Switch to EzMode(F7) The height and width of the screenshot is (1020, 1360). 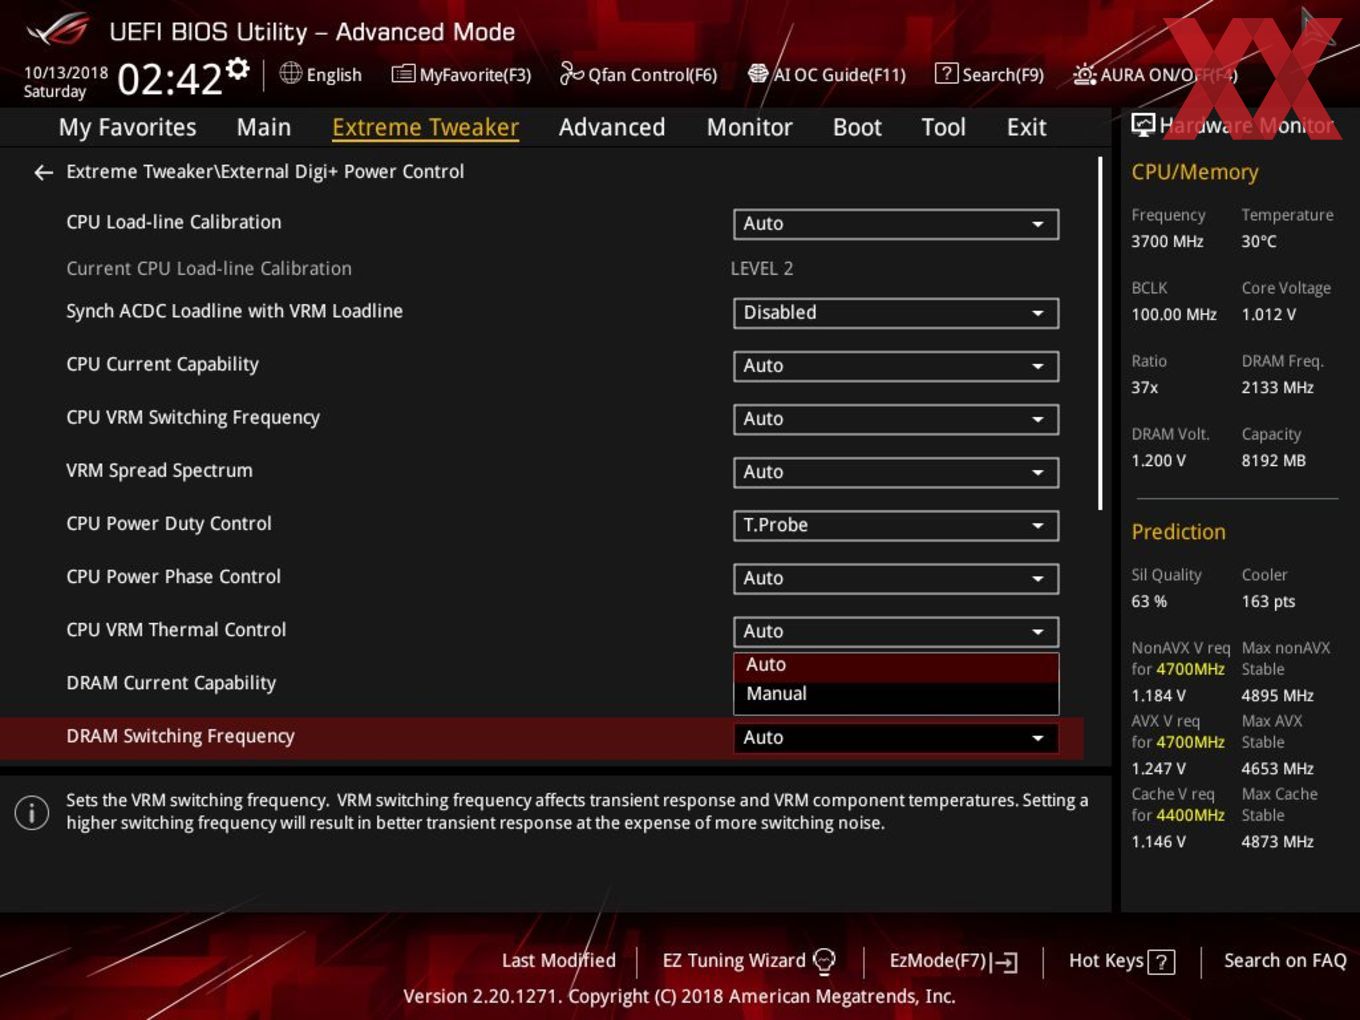click(x=954, y=961)
